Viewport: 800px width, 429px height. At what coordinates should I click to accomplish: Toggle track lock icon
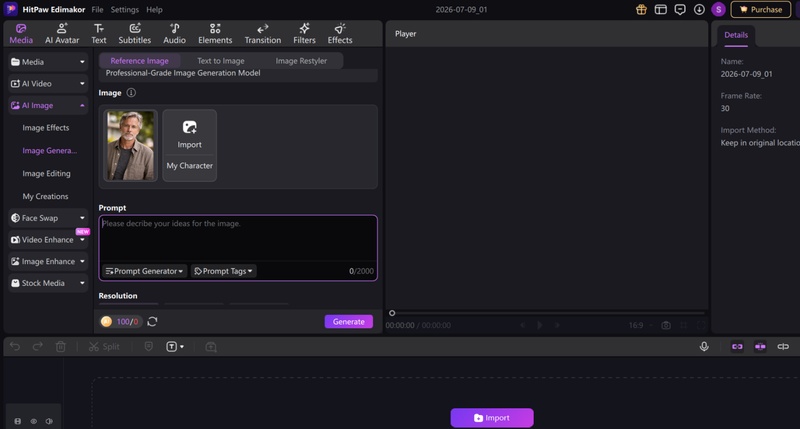pyautogui.click(x=18, y=421)
